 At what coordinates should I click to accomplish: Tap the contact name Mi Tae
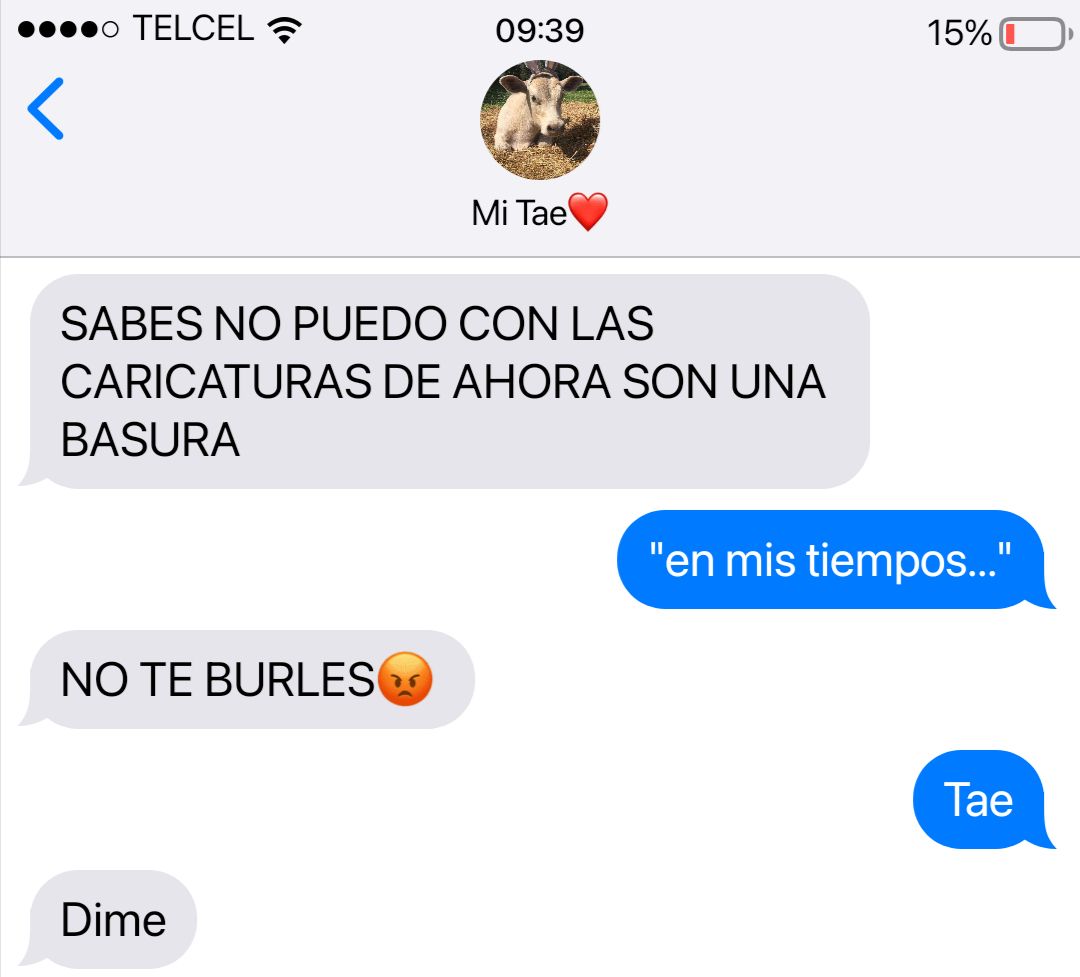(x=519, y=213)
